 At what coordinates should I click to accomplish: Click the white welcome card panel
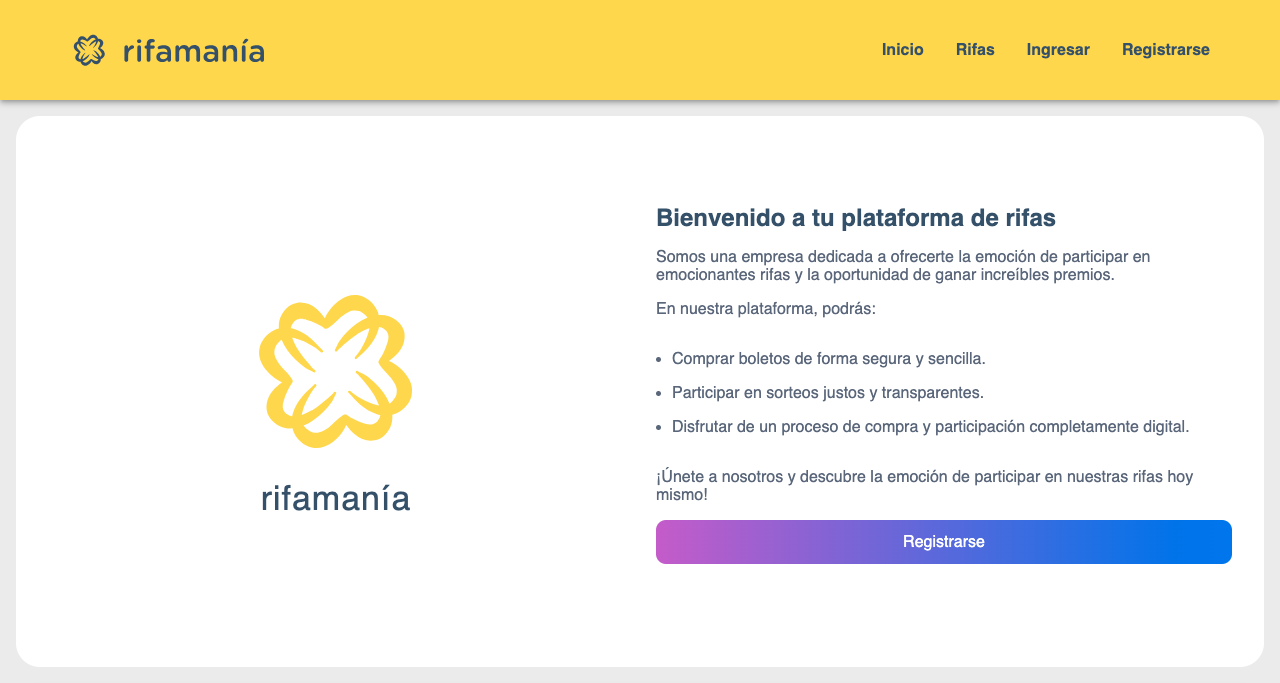640,620
